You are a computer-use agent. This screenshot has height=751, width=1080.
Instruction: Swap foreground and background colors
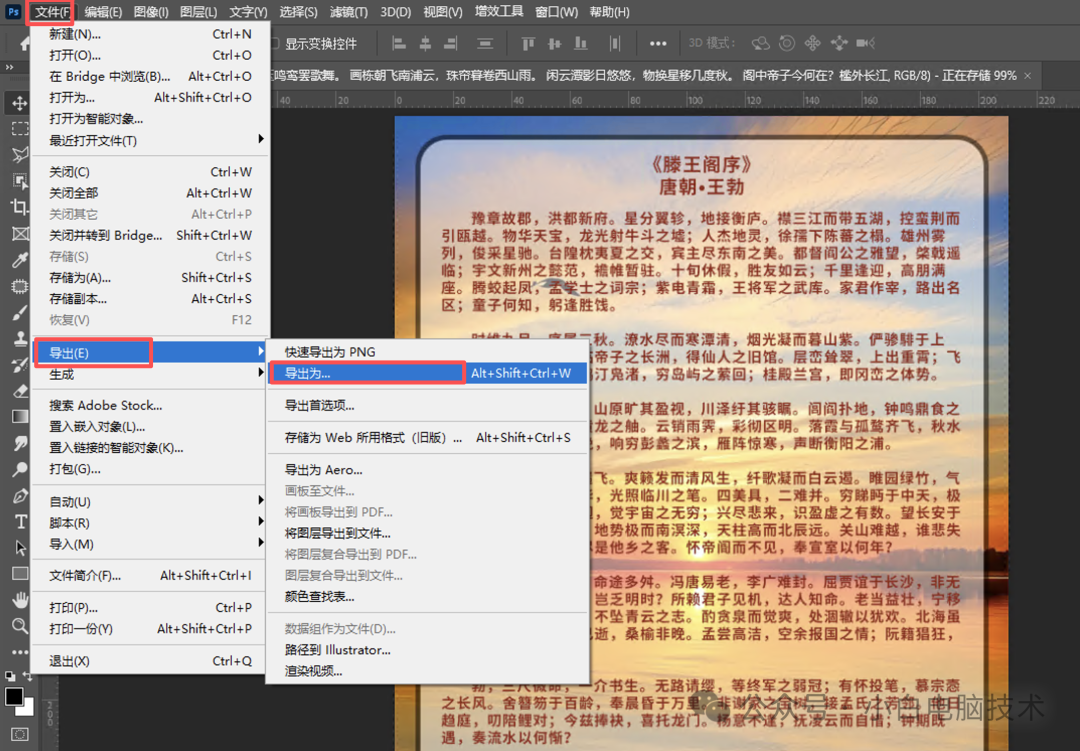[x=27, y=677]
